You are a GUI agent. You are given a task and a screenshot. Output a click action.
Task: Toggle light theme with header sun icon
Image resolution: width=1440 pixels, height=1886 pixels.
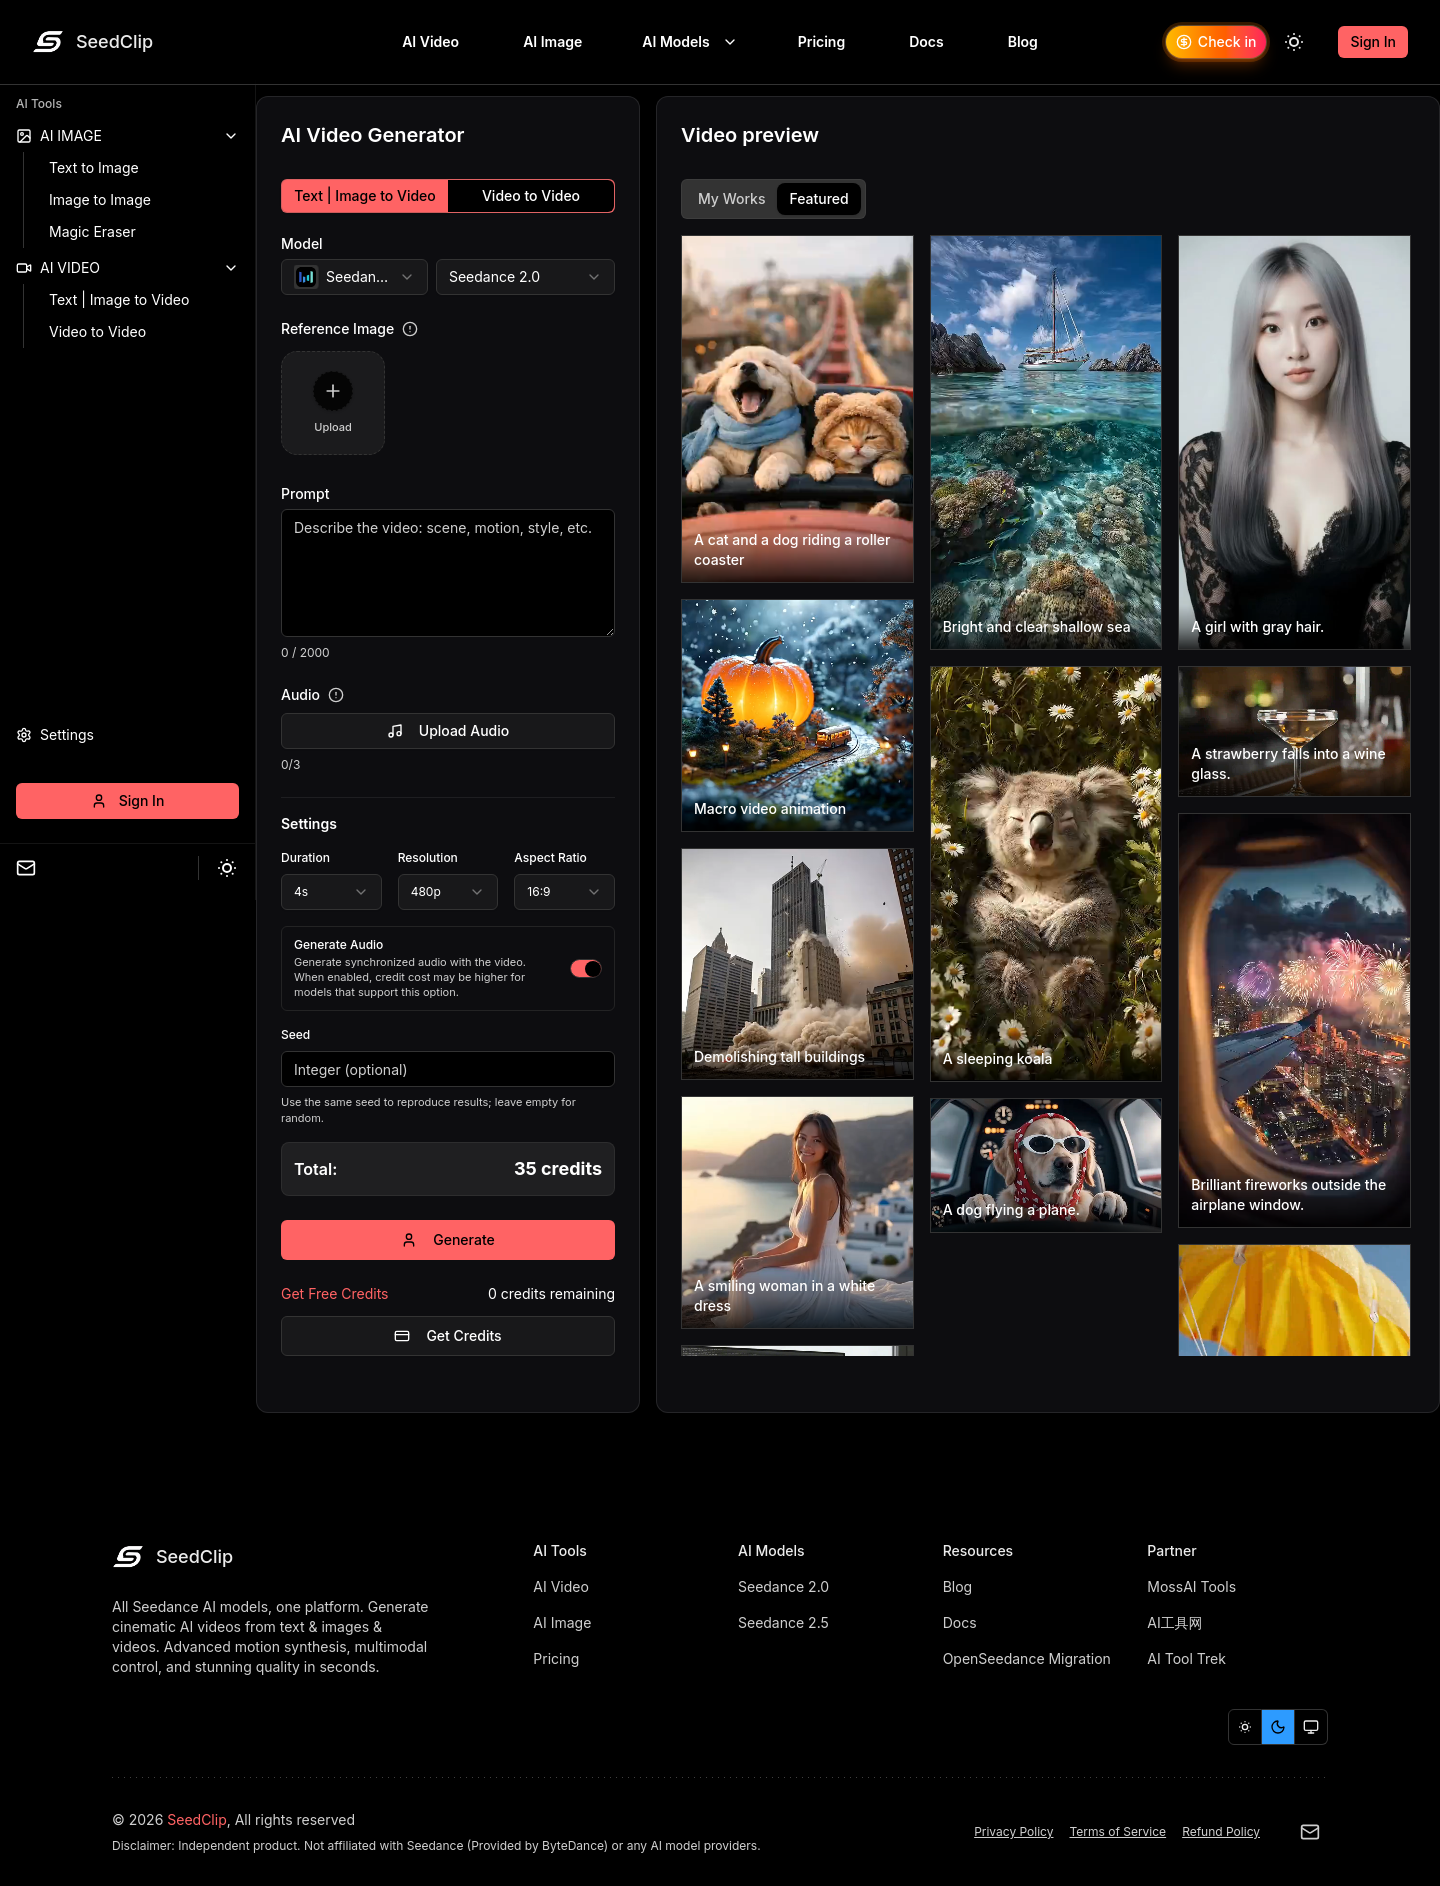pyautogui.click(x=1294, y=42)
